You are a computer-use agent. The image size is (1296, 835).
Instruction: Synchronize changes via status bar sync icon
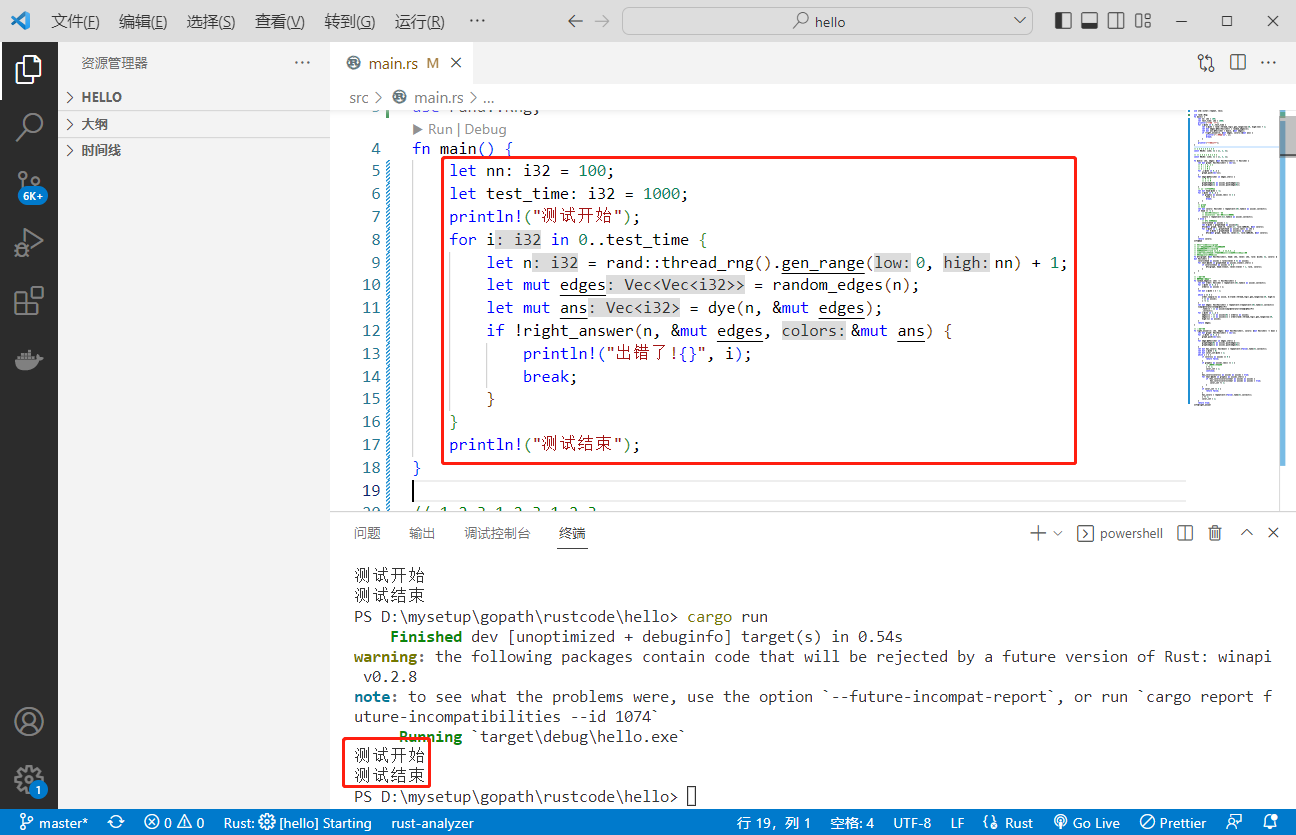pyautogui.click(x=116, y=822)
